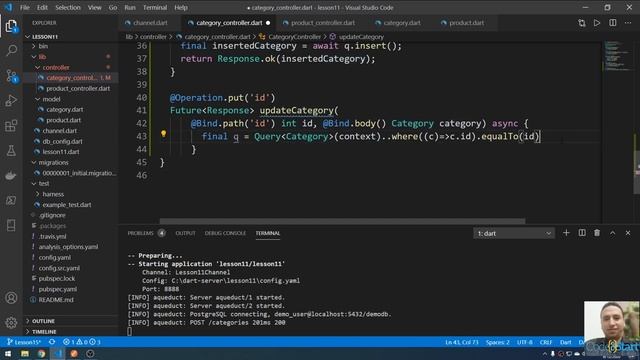This screenshot has width=640, height=360.
Task: Click the Run play button in editor toolbar
Action: click(x=597, y=23)
